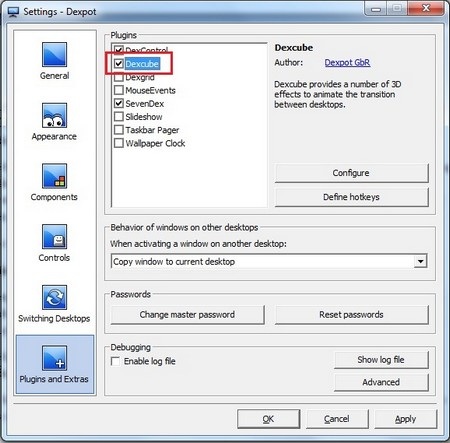The width and height of the screenshot is (450, 443).
Task: Select the Wallpaper Clock plugin name
Action: tap(155, 143)
